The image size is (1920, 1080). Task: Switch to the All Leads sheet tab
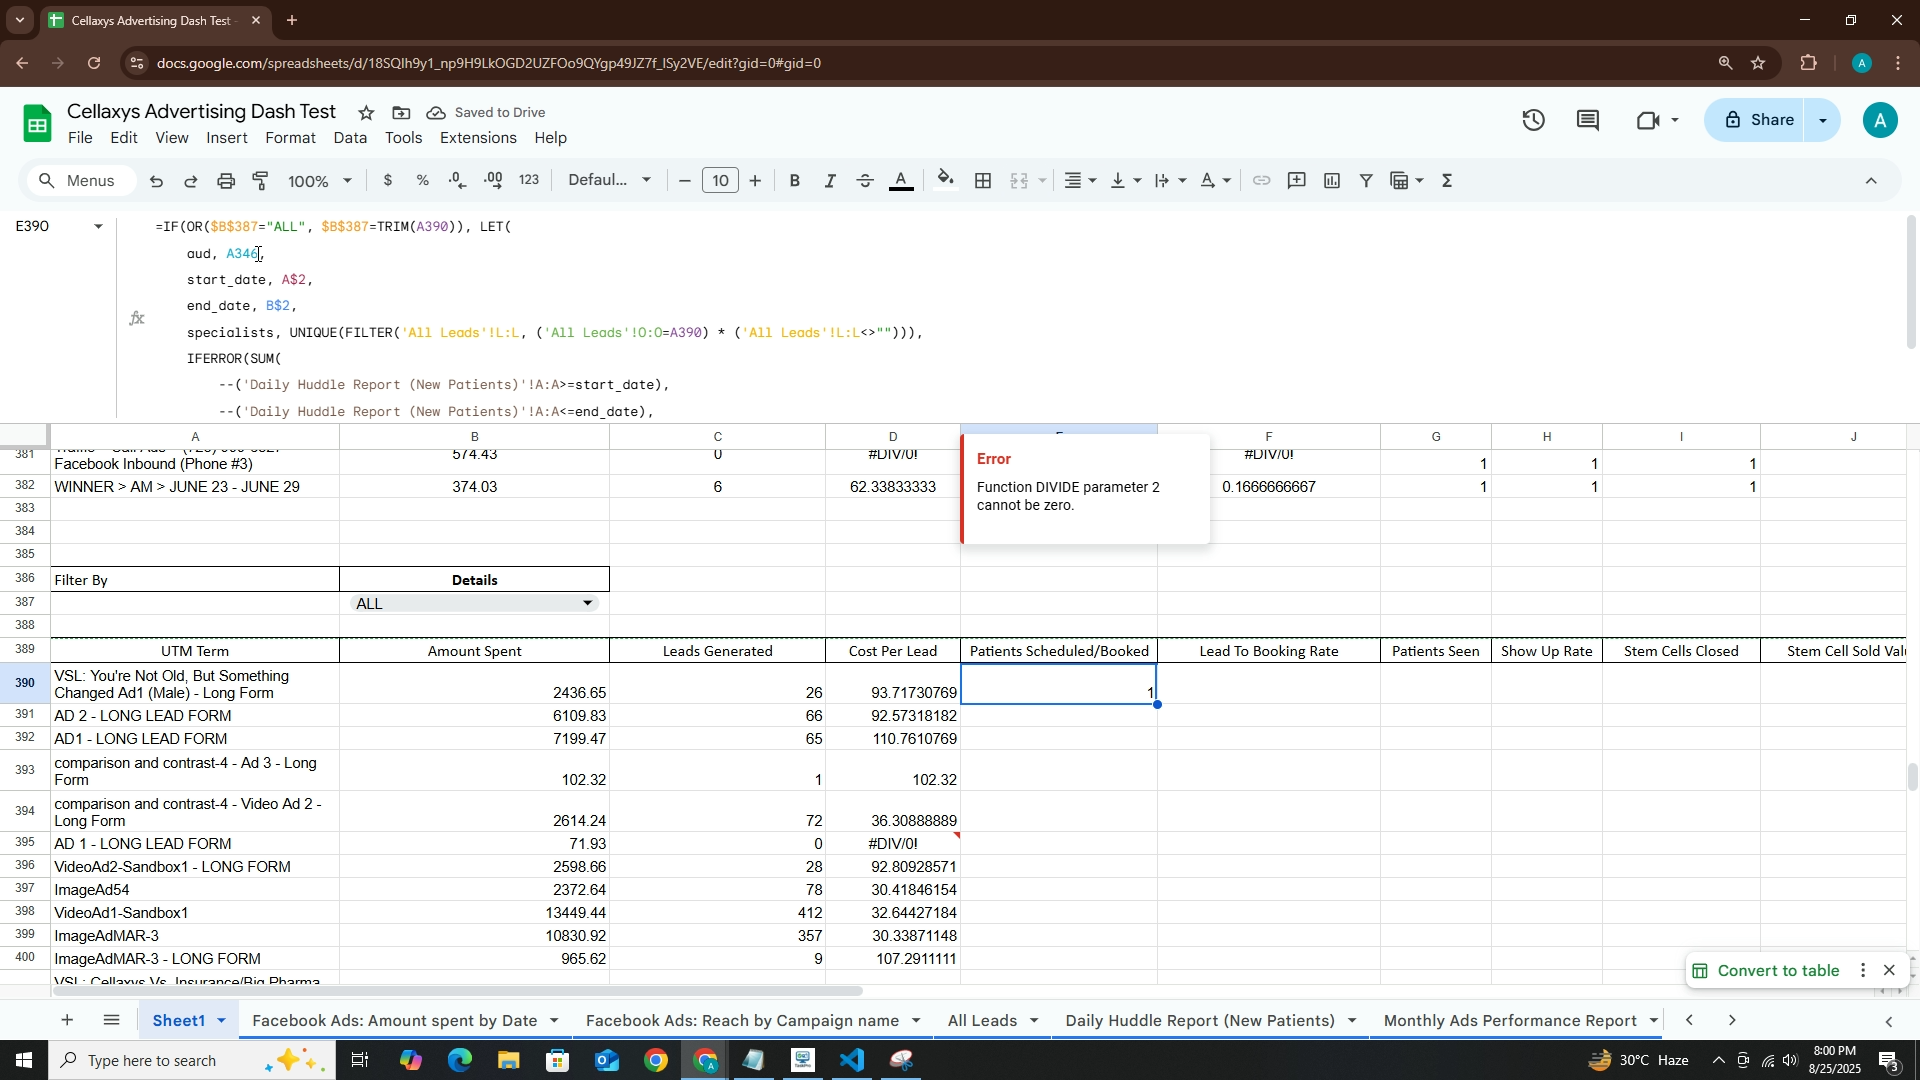pos(981,1021)
